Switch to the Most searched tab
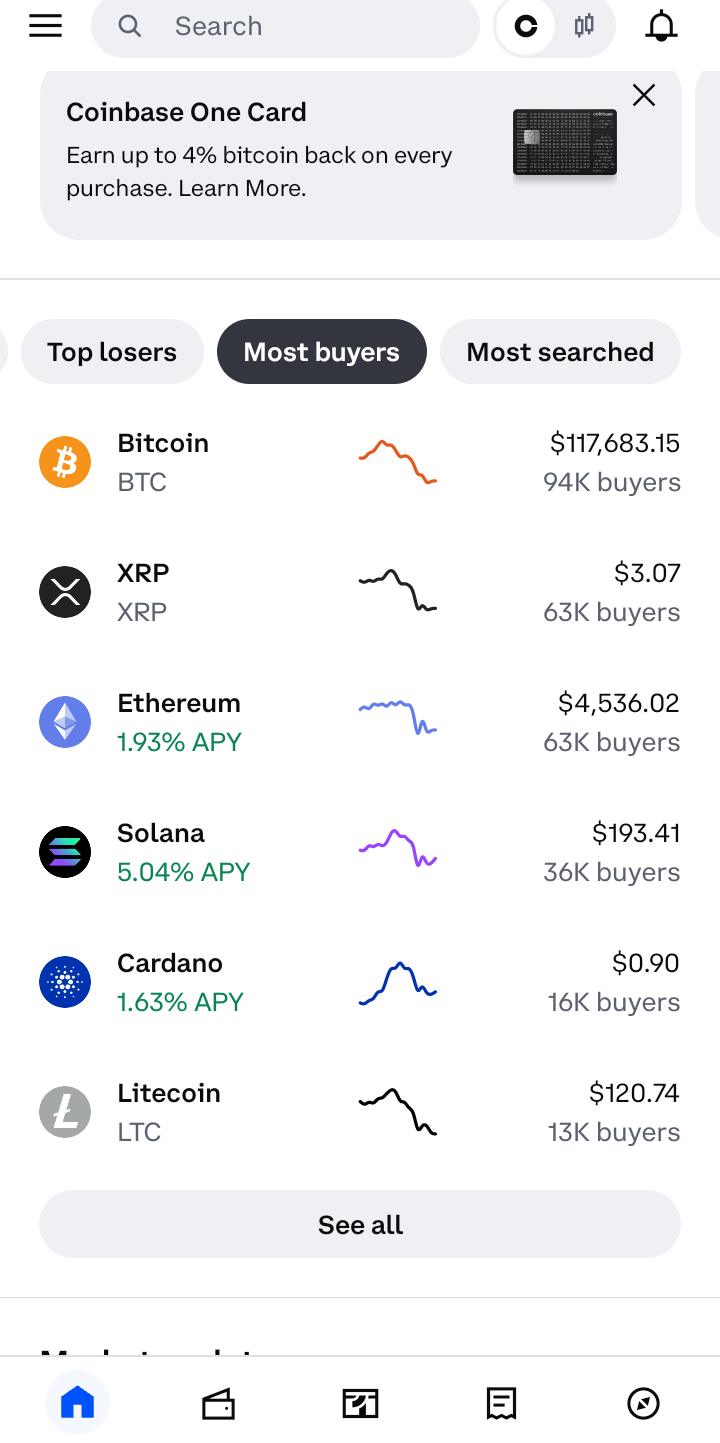720x1443 pixels. (560, 352)
